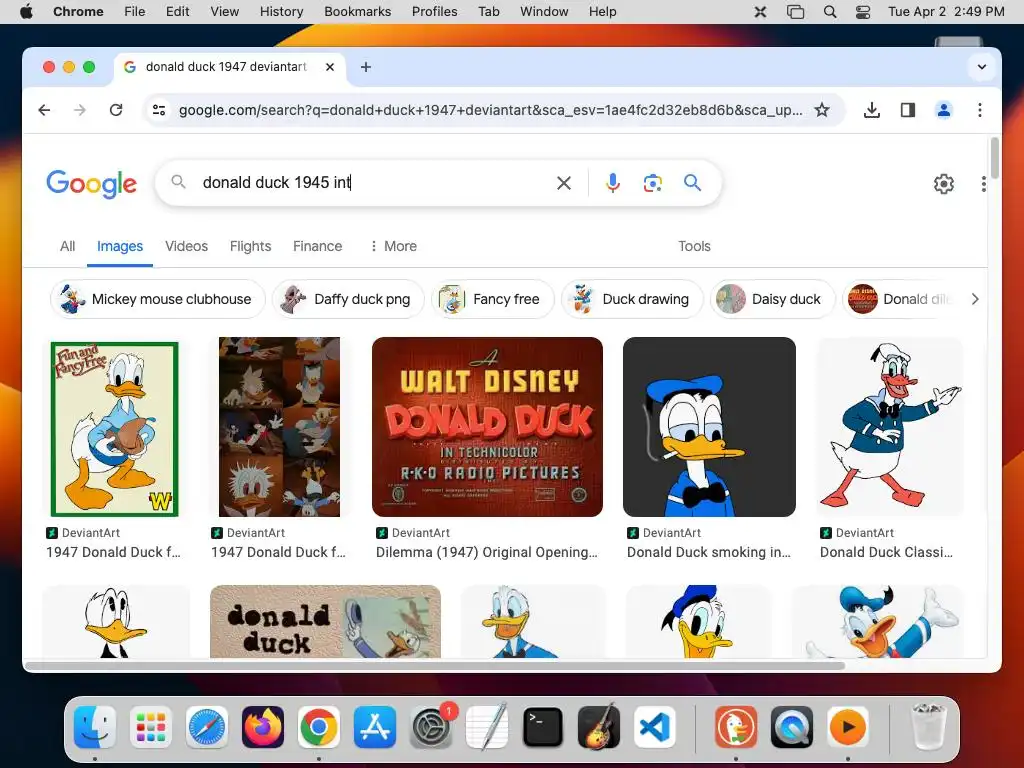This screenshot has width=1024, height=768.
Task: Search by image with Google Lens
Action: [x=652, y=183]
